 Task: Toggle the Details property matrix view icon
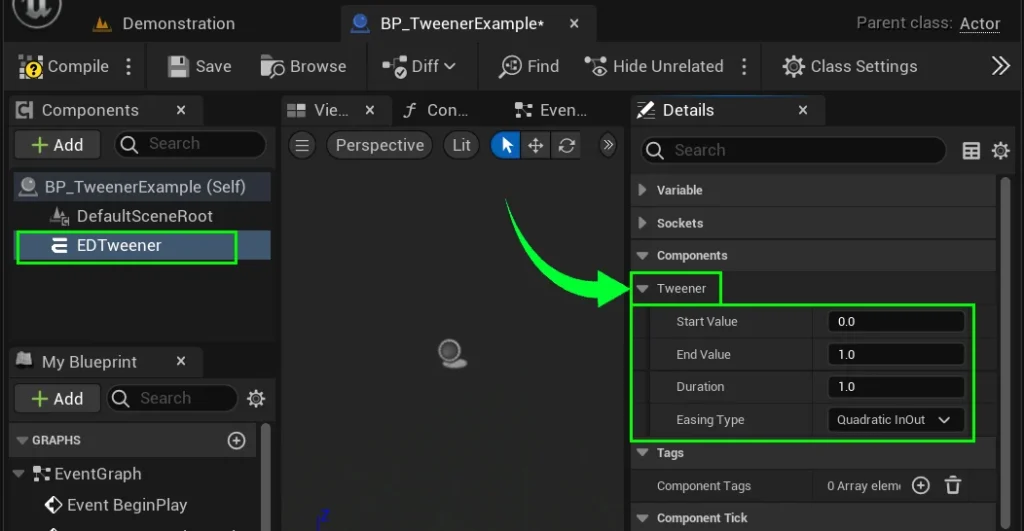pos(971,151)
